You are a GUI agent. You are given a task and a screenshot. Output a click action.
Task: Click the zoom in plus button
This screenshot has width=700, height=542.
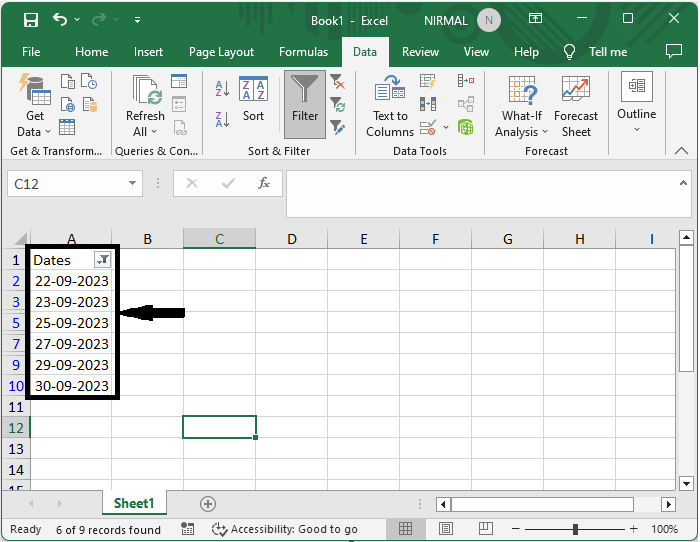633,529
